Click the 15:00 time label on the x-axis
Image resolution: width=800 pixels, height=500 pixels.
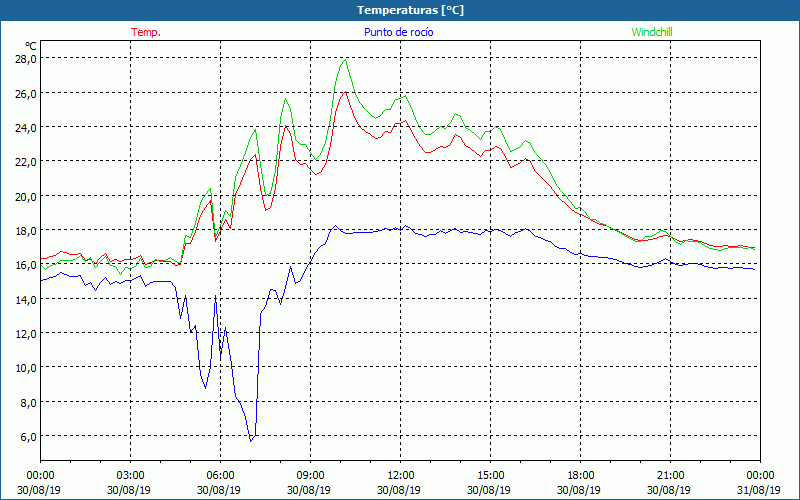coord(490,476)
